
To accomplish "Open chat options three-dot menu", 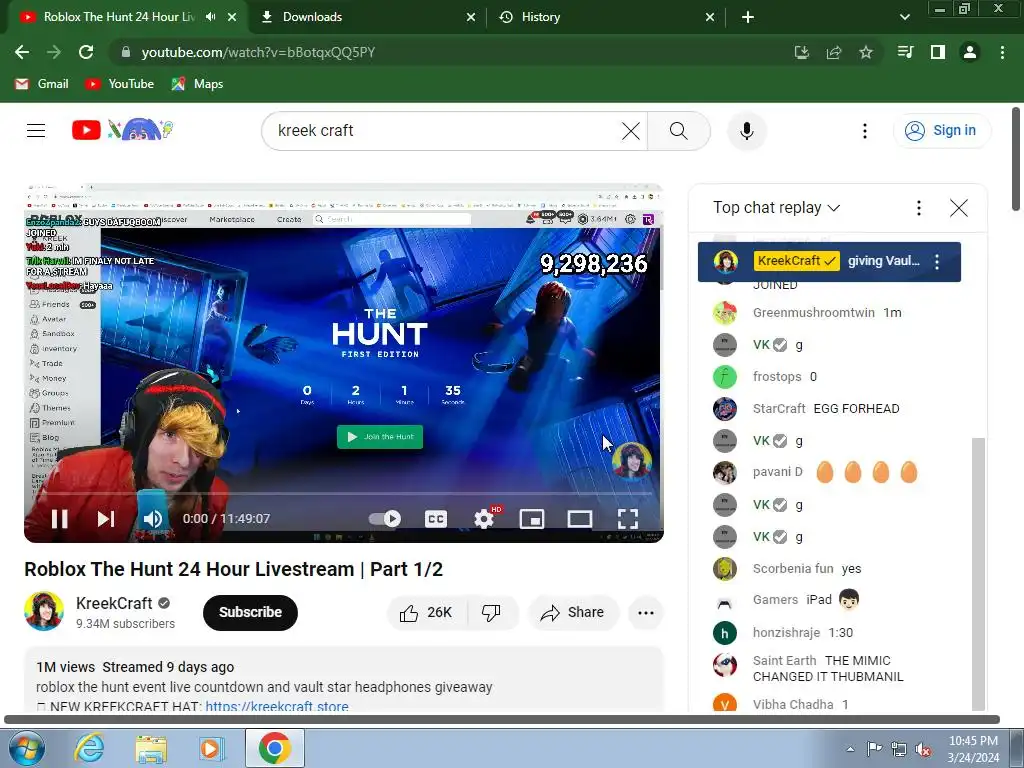I will (919, 208).
